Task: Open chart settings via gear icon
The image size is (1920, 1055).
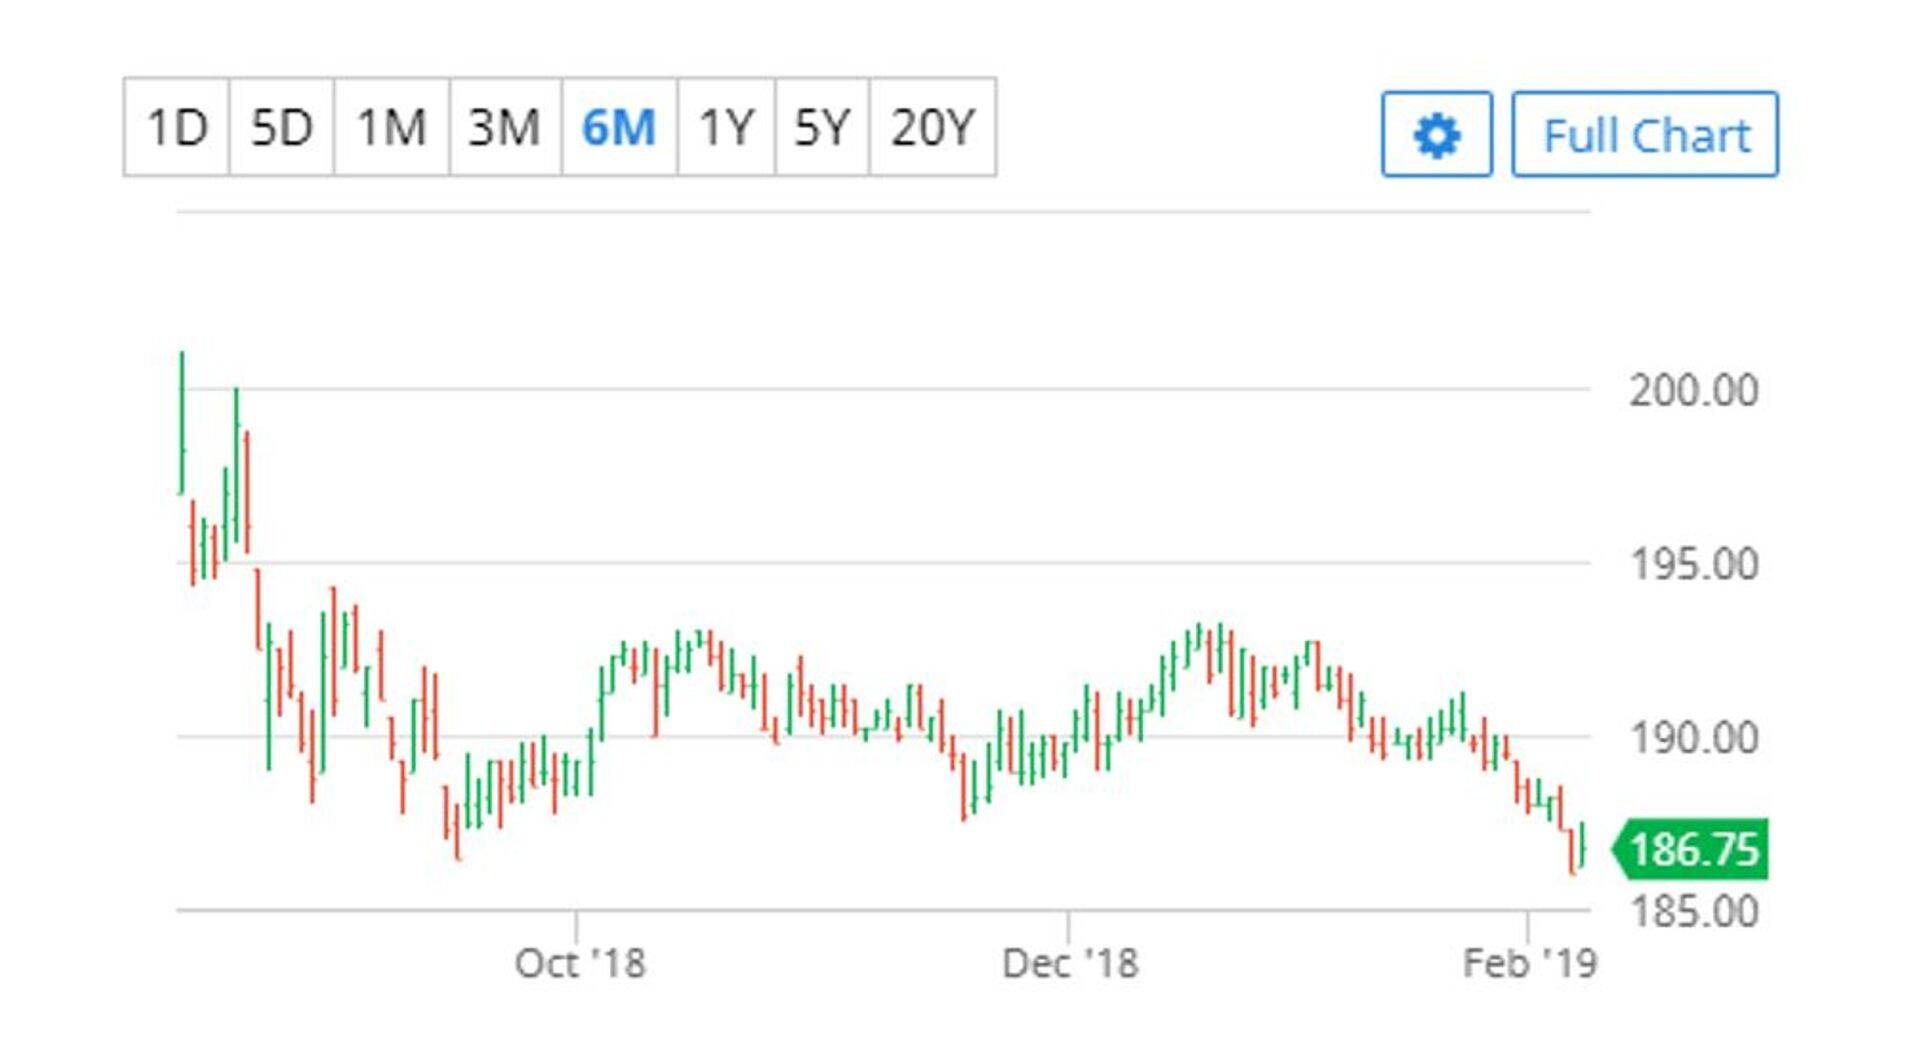Action: [x=1436, y=135]
